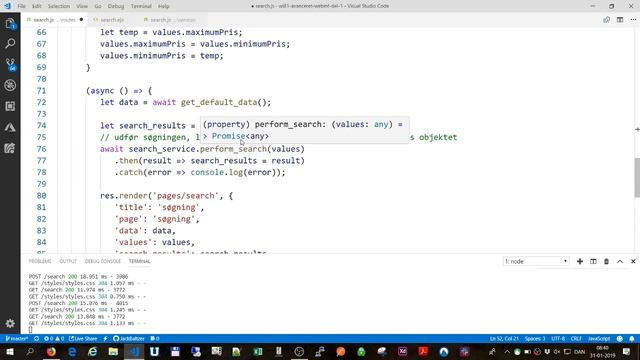Synchronize changes in status bar

point(36,339)
